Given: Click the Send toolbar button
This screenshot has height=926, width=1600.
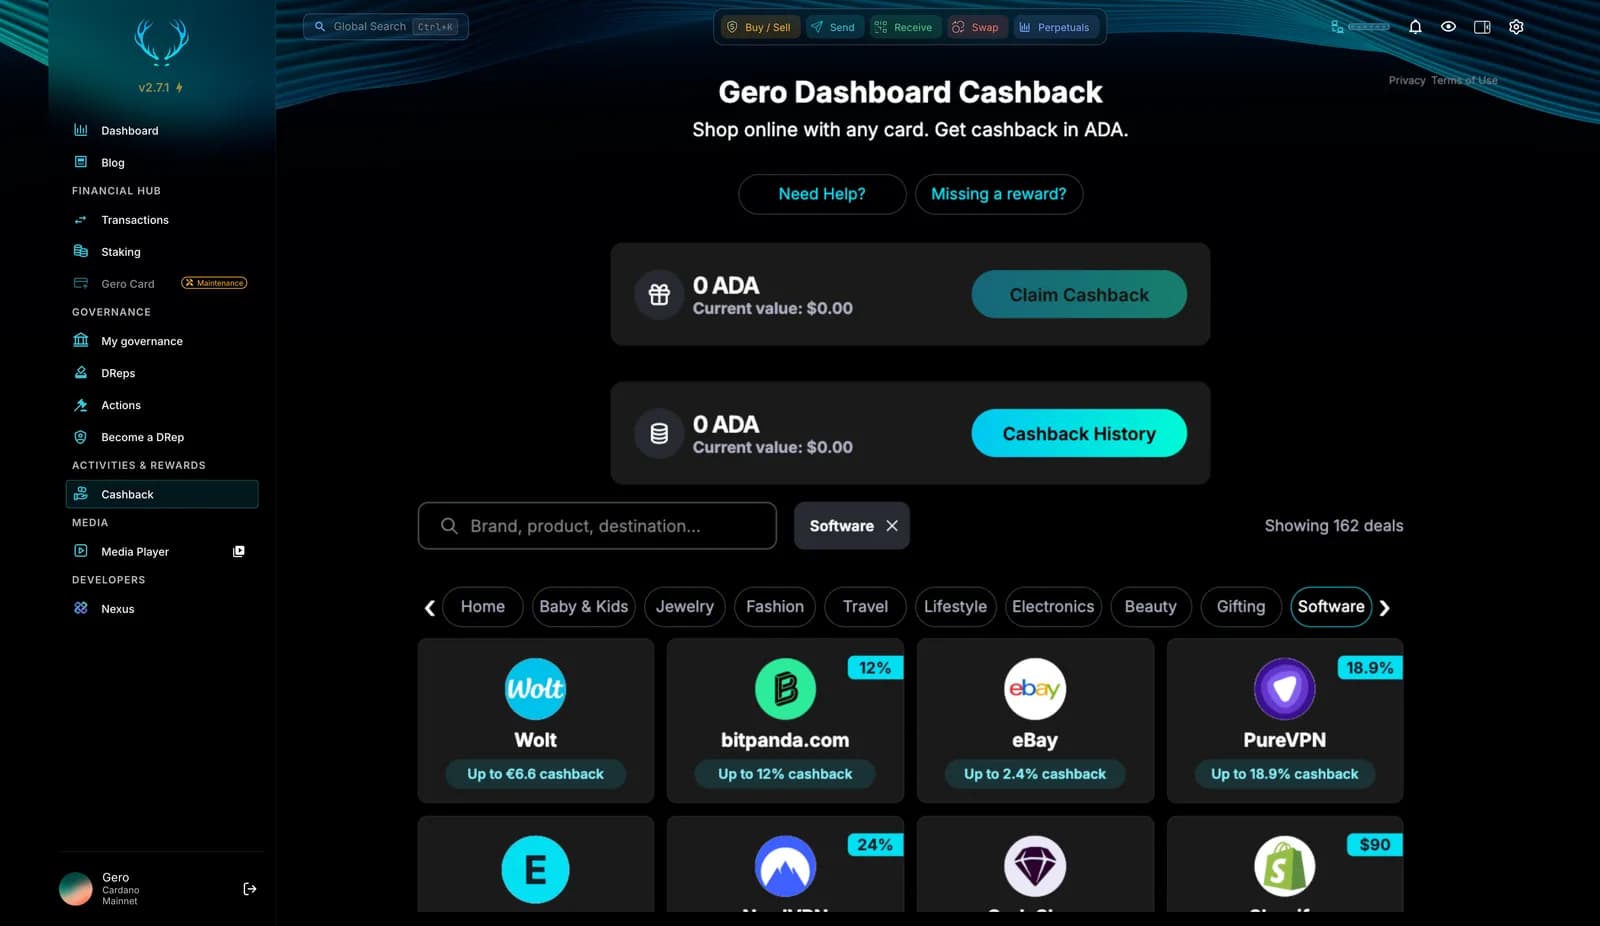Looking at the screenshot, I should pos(833,27).
